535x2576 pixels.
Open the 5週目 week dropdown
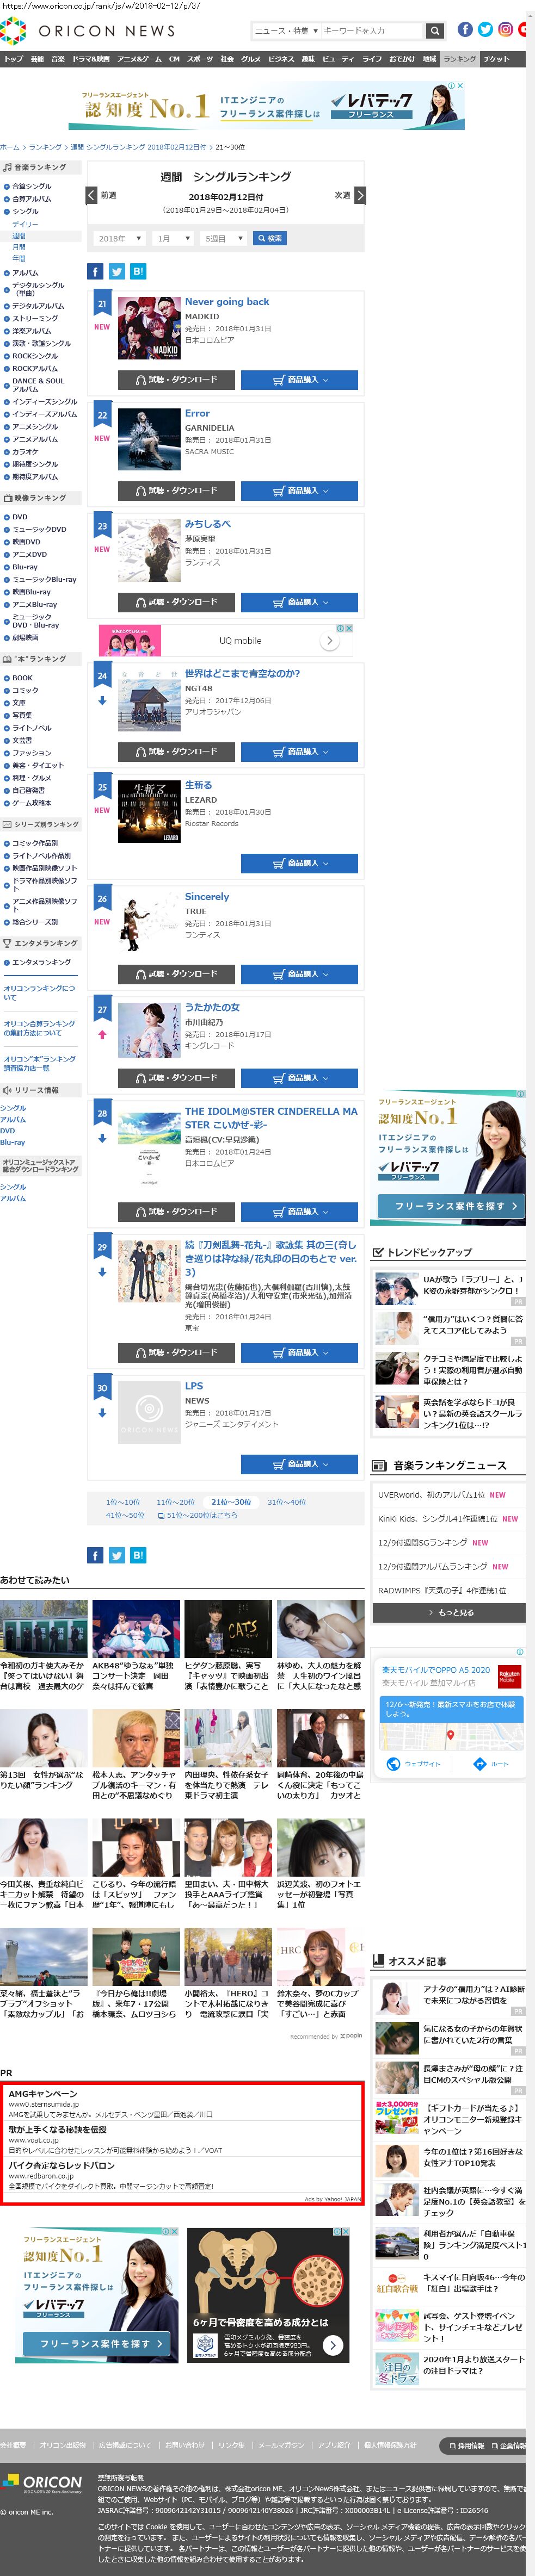tap(223, 238)
